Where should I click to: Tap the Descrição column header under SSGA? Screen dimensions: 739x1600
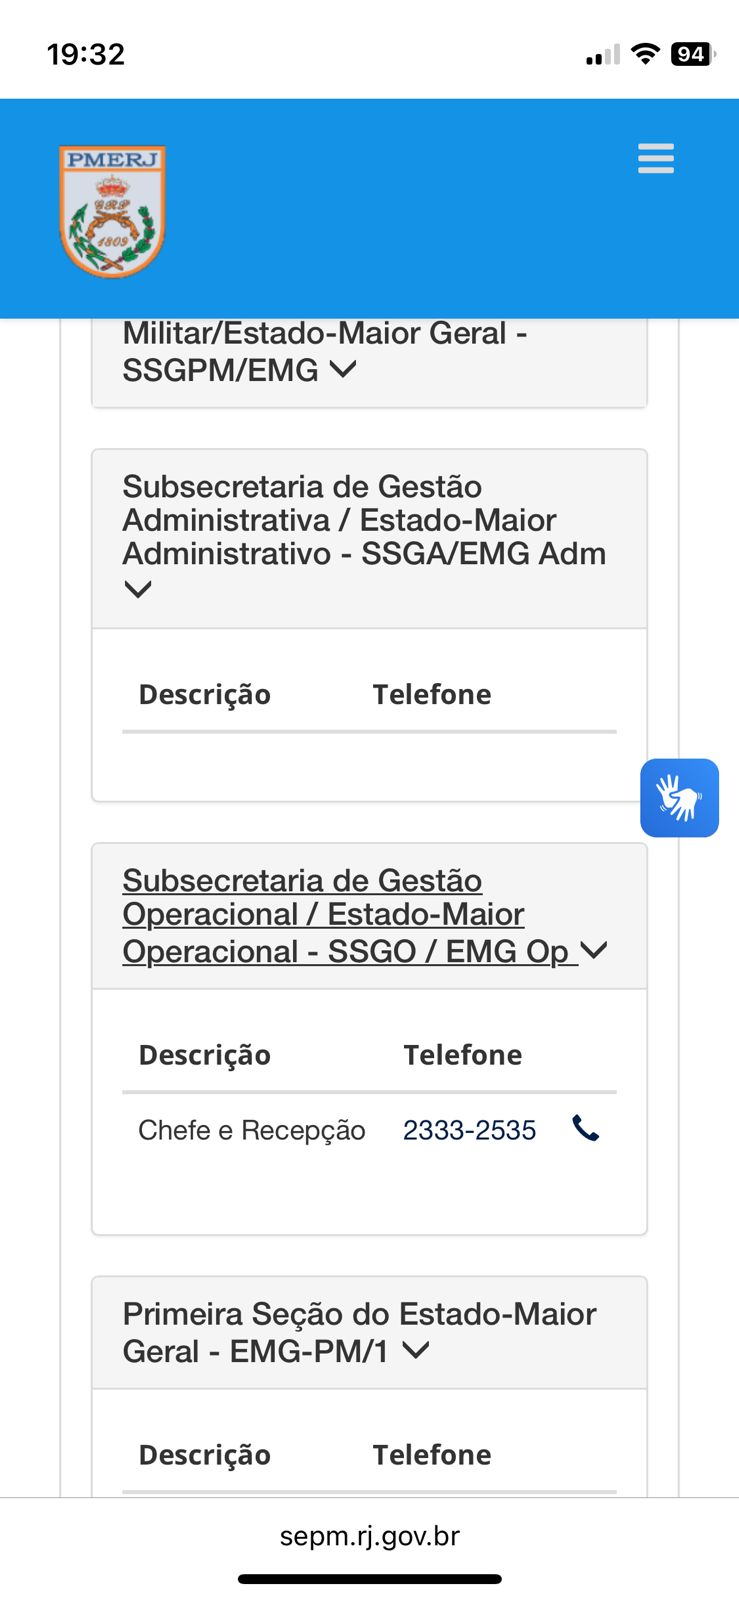(x=204, y=695)
